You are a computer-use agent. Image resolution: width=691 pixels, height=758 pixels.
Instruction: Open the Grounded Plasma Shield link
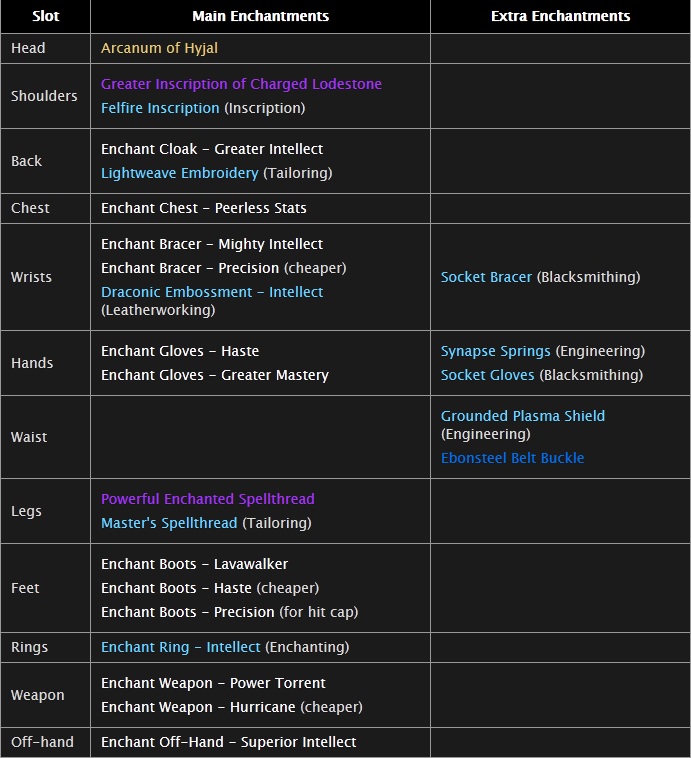522,416
